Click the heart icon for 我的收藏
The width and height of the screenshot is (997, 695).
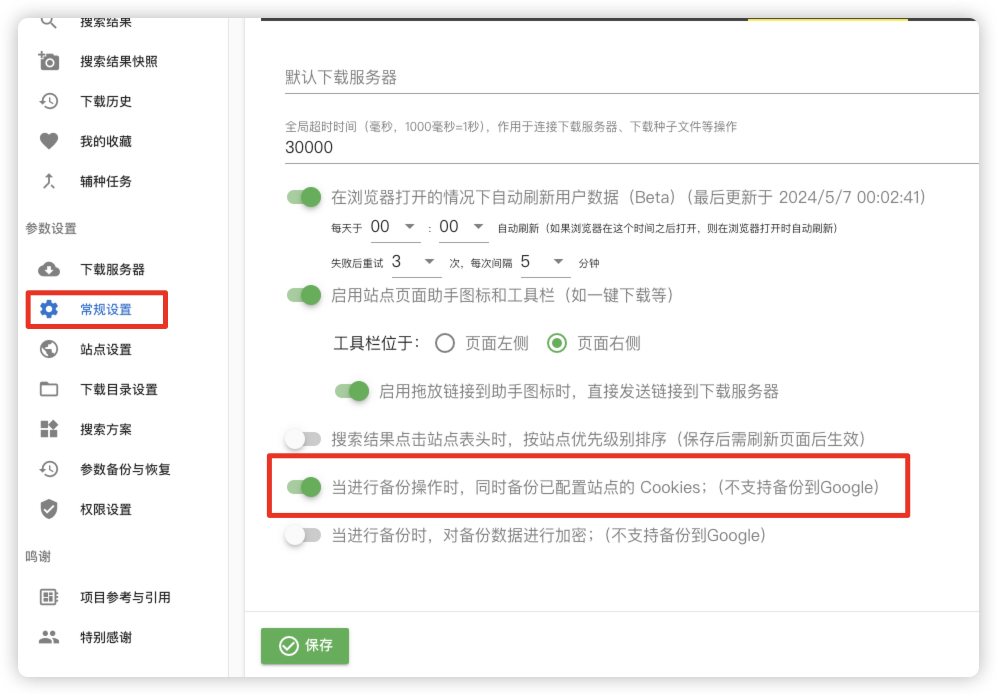click(x=48, y=141)
